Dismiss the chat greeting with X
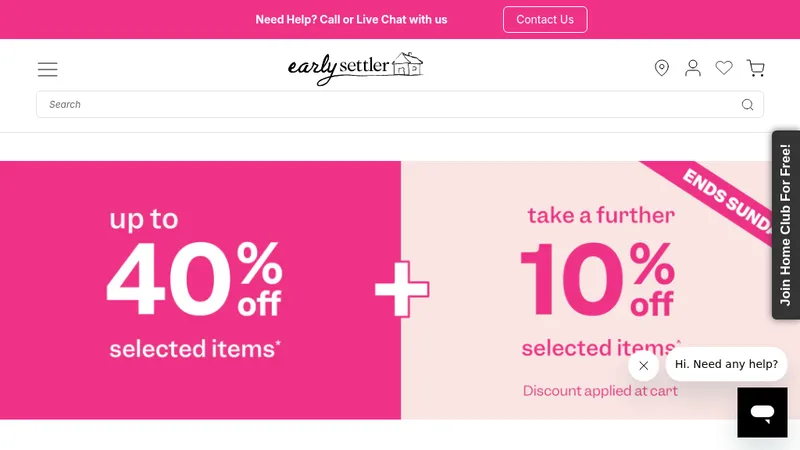The image size is (800, 450). pyautogui.click(x=643, y=365)
